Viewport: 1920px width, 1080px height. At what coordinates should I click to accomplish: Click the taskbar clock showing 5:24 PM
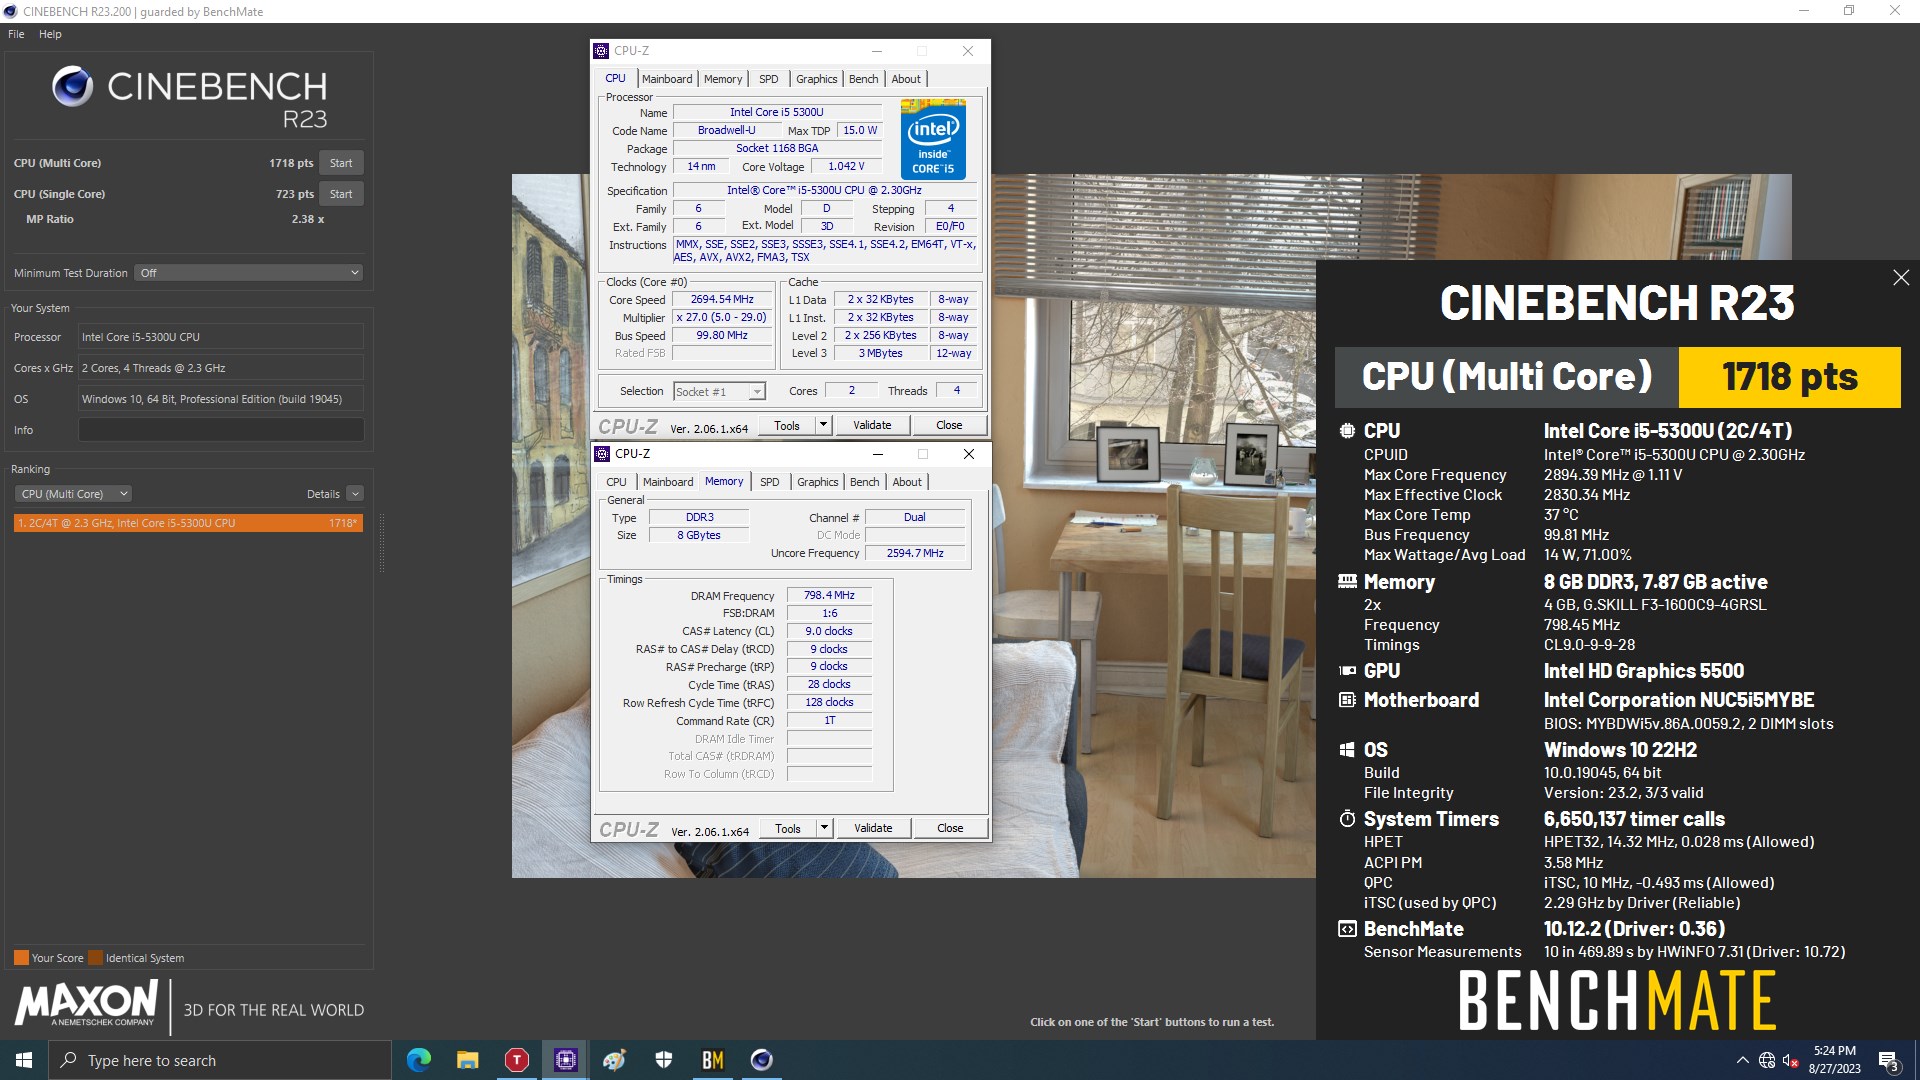[x=1834, y=1060]
